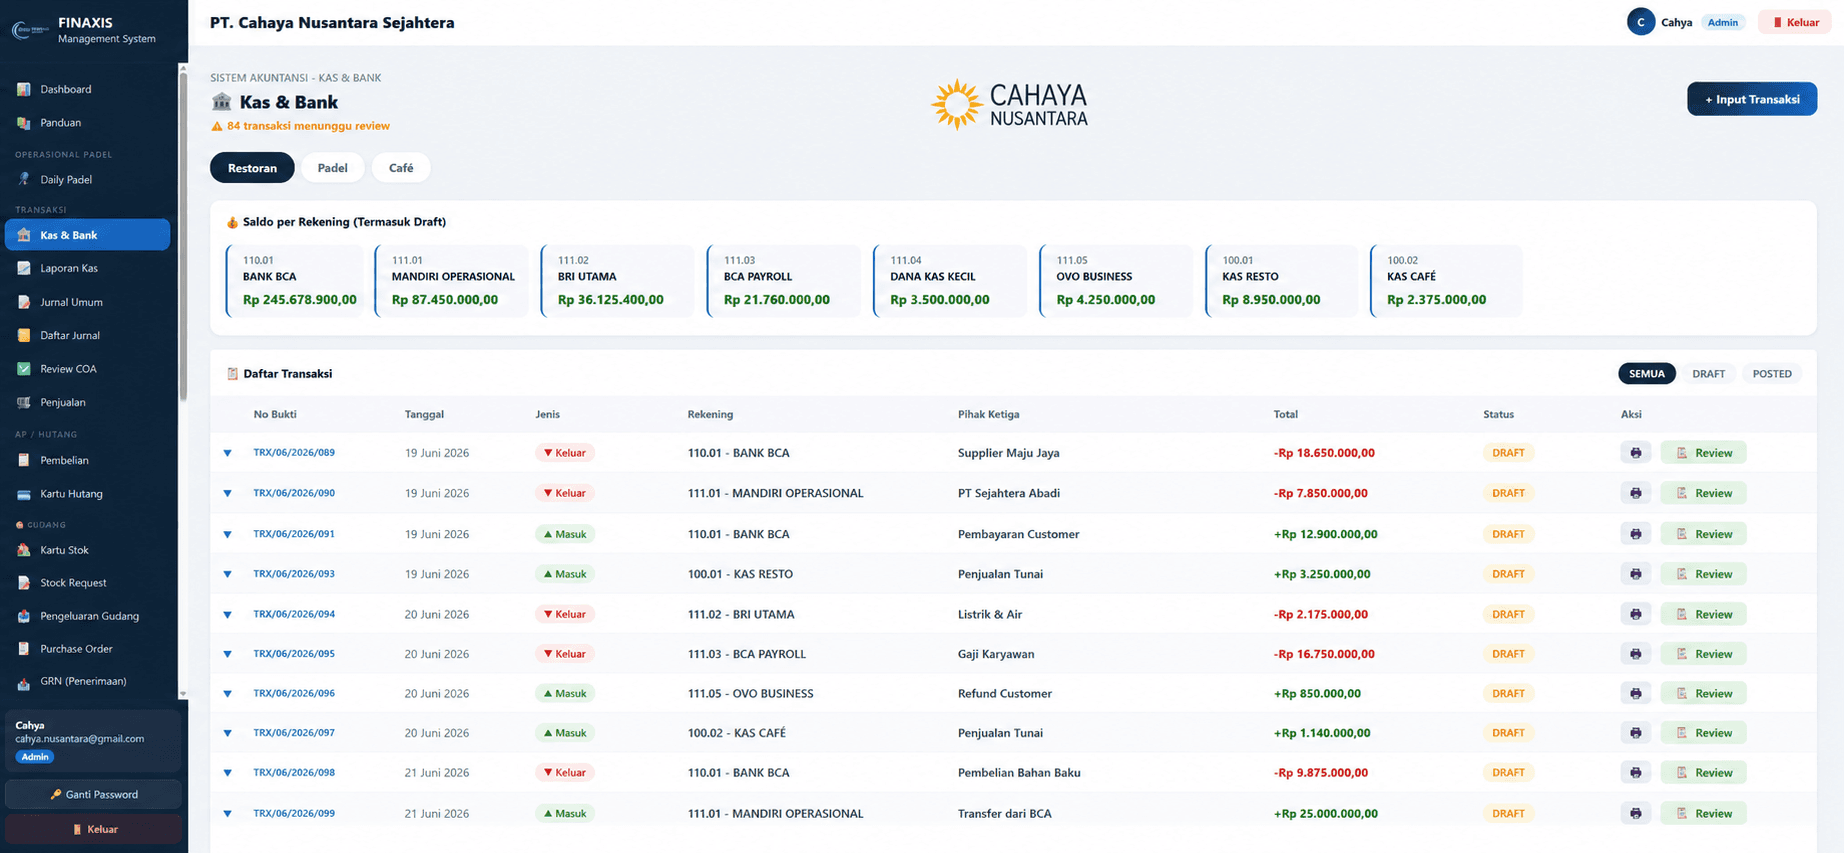The height and width of the screenshot is (853, 1844).
Task: Switch to the Padel tab
Action: [x=333, y=168]
